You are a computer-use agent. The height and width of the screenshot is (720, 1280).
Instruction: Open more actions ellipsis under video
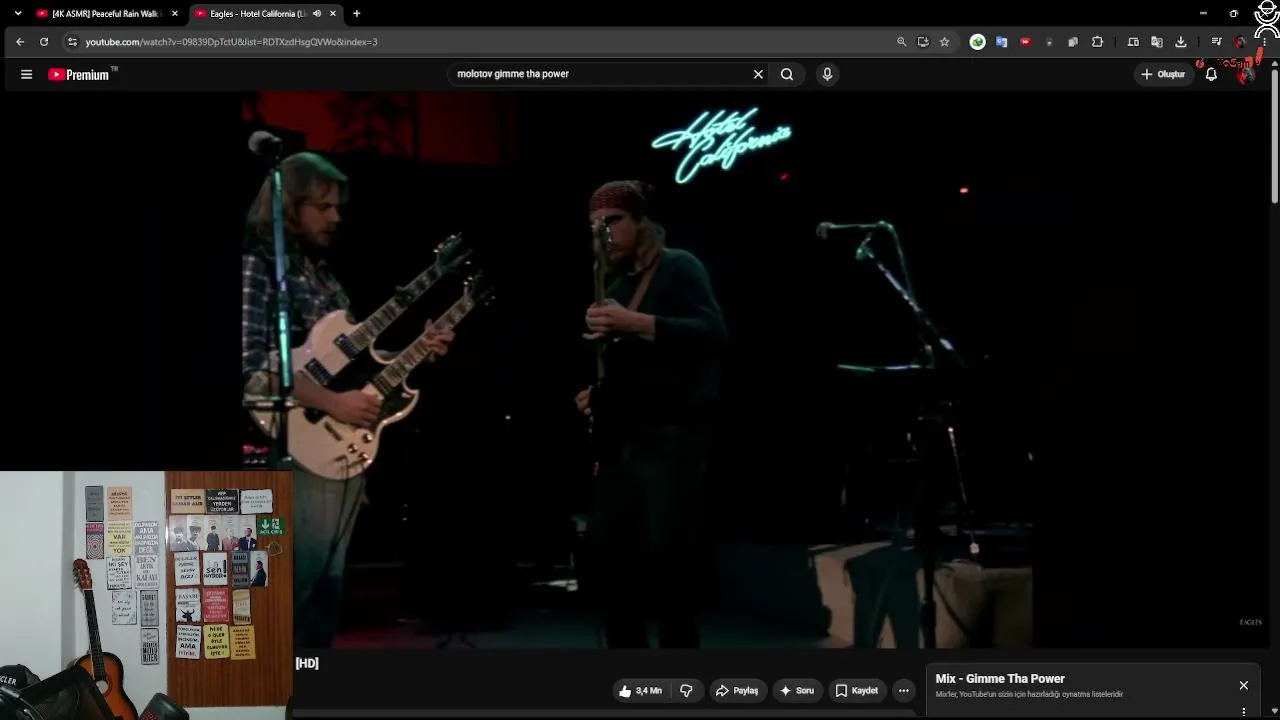pyautogui.click(x=904, y=691)
